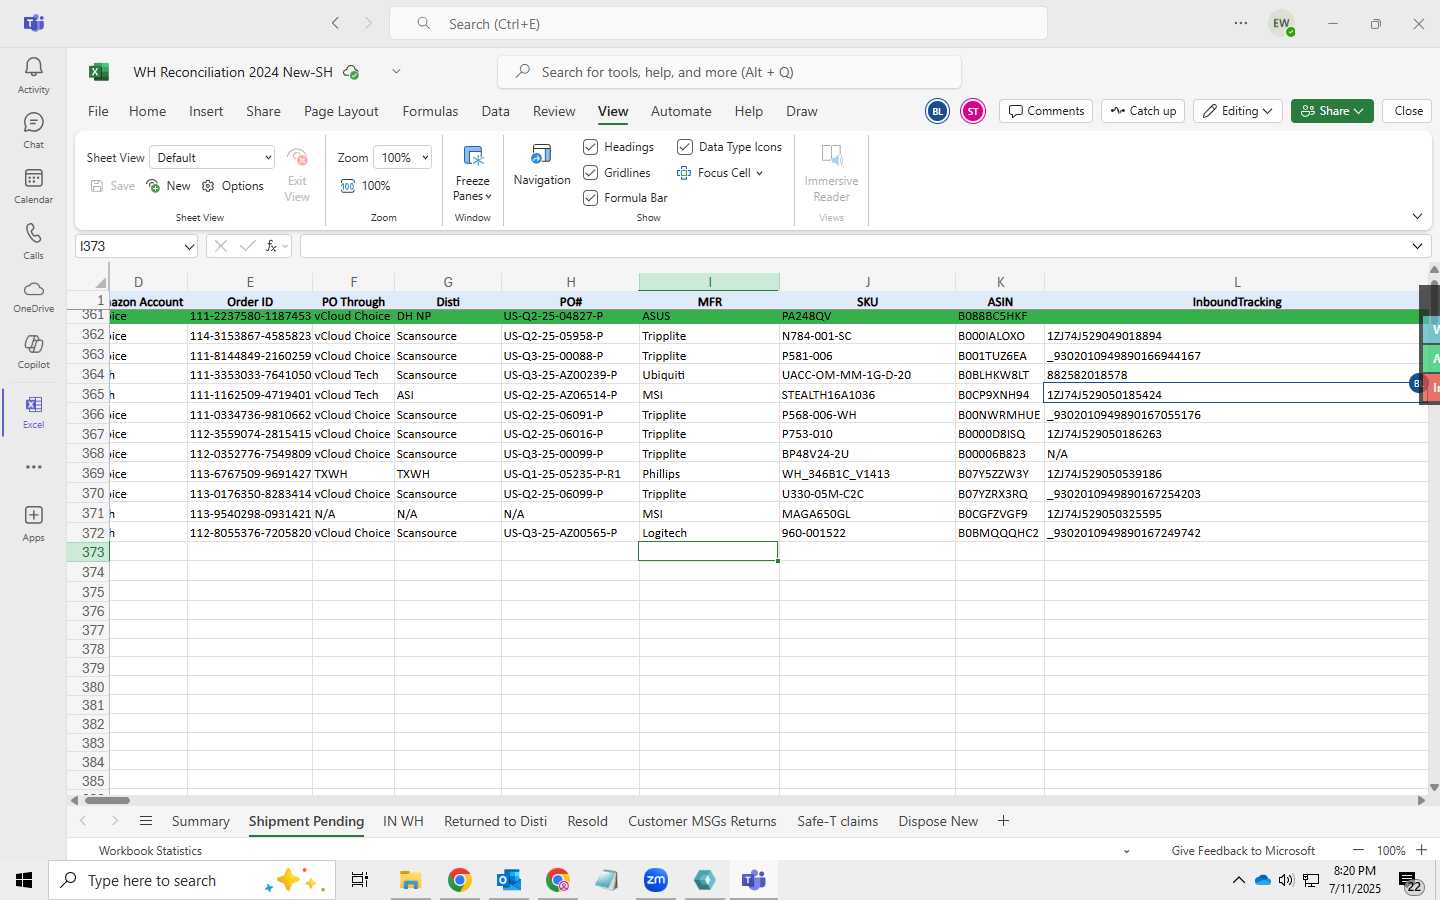
Task: Open Teams settings and more menu
Action: tap(1241, 23)
